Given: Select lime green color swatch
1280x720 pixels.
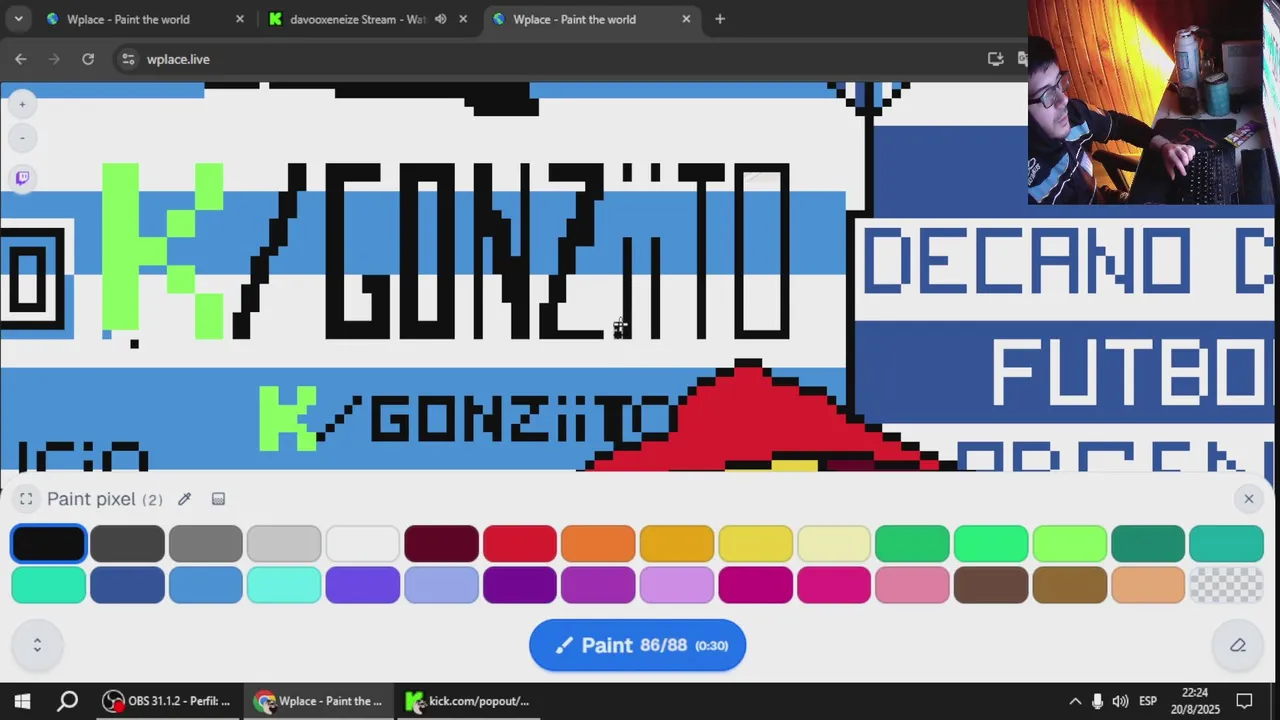Looking at the screenshot, I should click(x=1069, y=544).
